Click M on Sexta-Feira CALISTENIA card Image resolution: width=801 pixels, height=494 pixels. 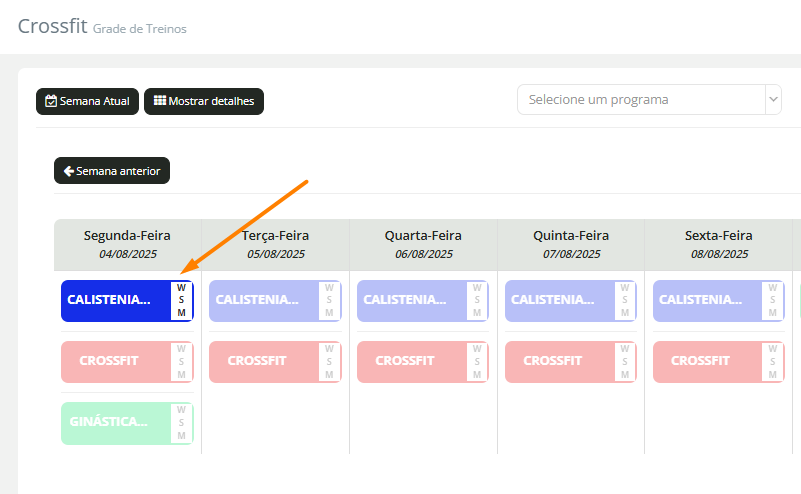[x=773, y=313]
